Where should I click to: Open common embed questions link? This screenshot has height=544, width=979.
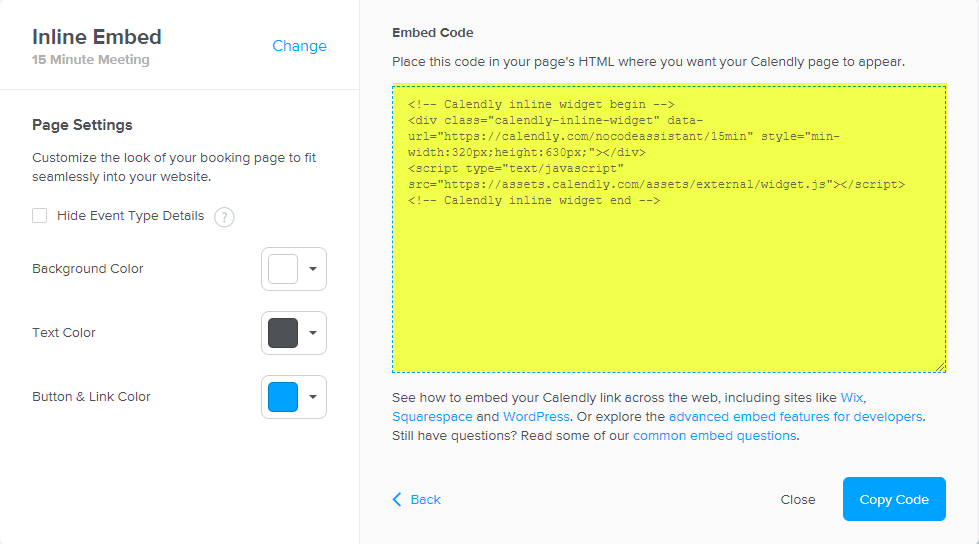pos(714,435)
